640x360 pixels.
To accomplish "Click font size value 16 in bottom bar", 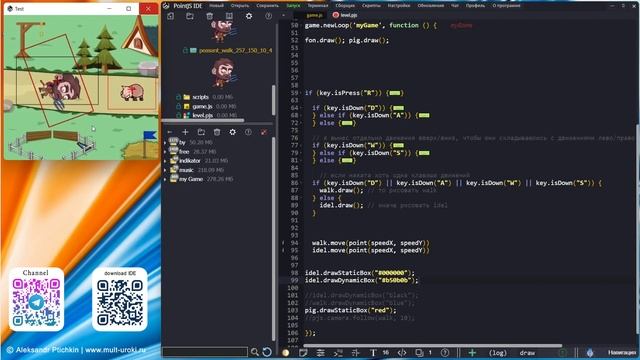I will click(x=386, y=353).
